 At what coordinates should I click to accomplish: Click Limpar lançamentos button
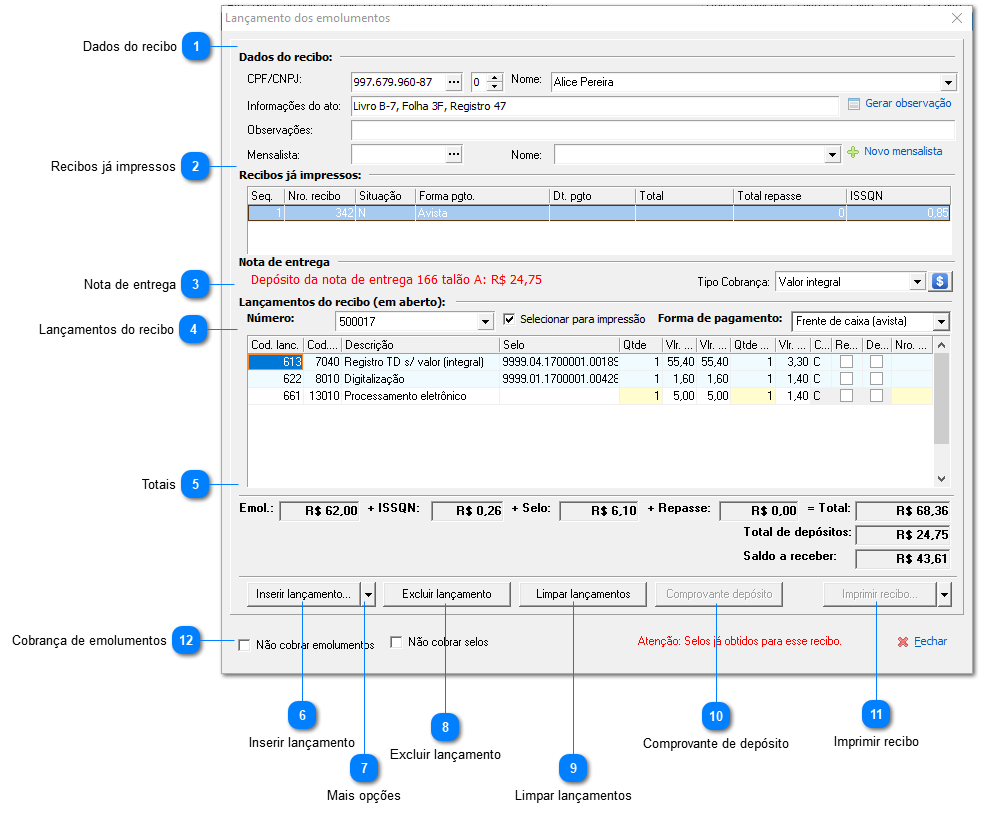coord(583,594)
